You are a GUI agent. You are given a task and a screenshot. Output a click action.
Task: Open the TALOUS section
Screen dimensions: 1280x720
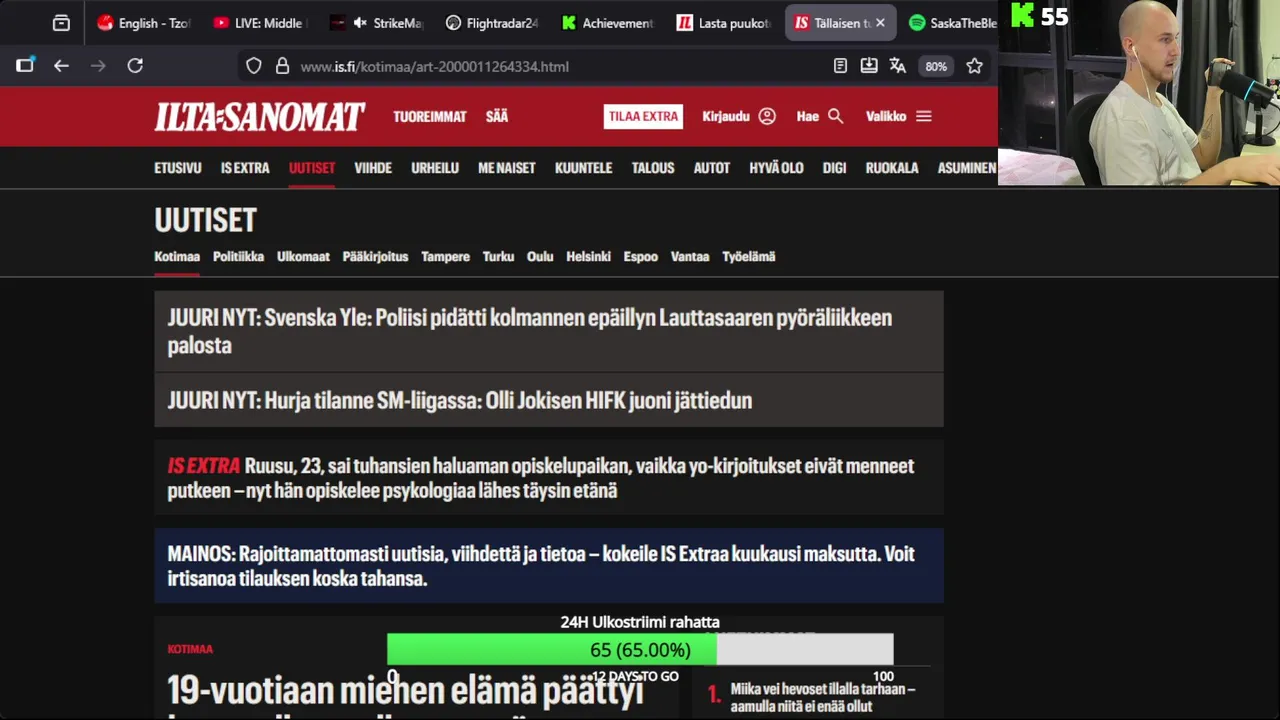tap(653, 168)
